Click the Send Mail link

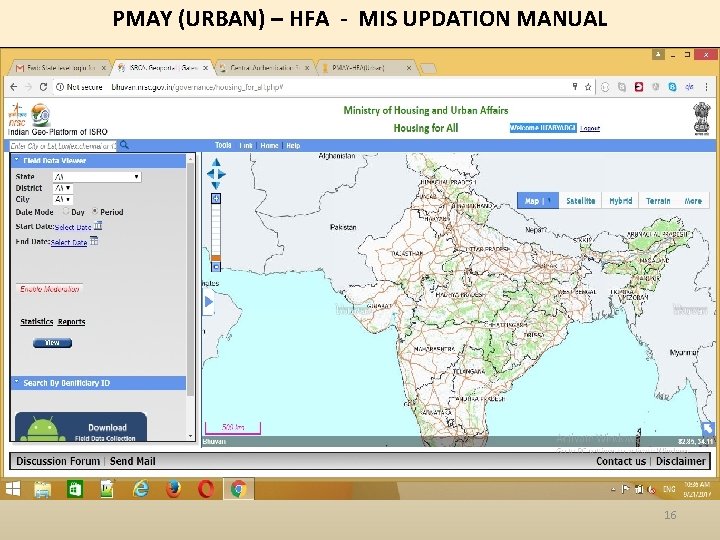tap(133, 461)
